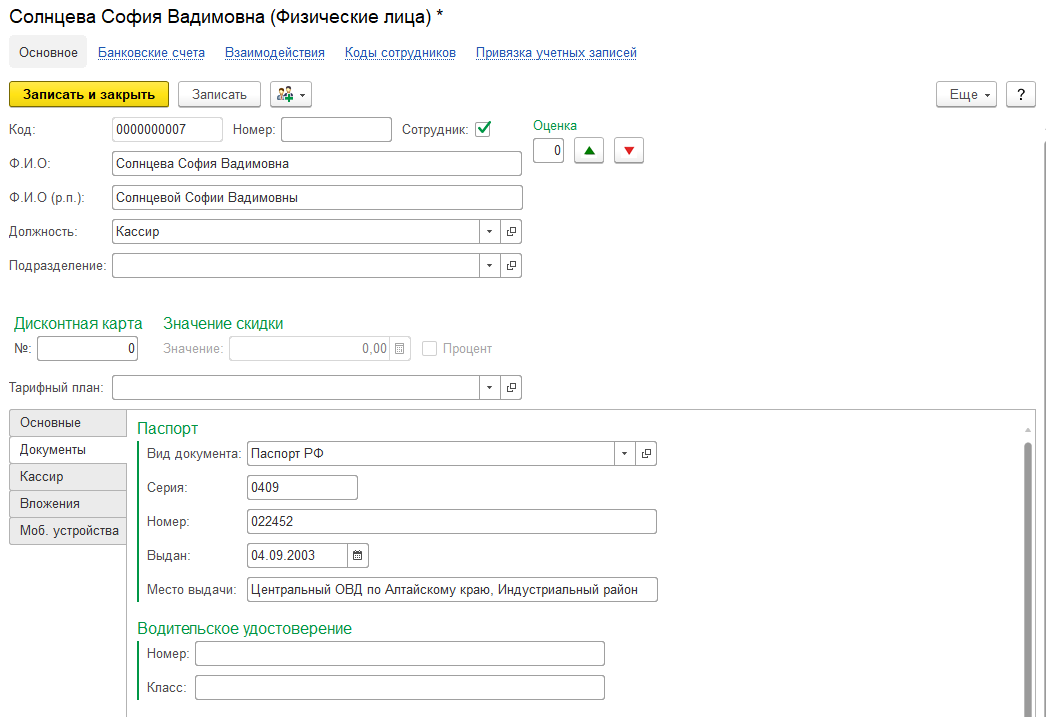
Task: Click green up arrow to increase rating
Action: coord(589,151)
